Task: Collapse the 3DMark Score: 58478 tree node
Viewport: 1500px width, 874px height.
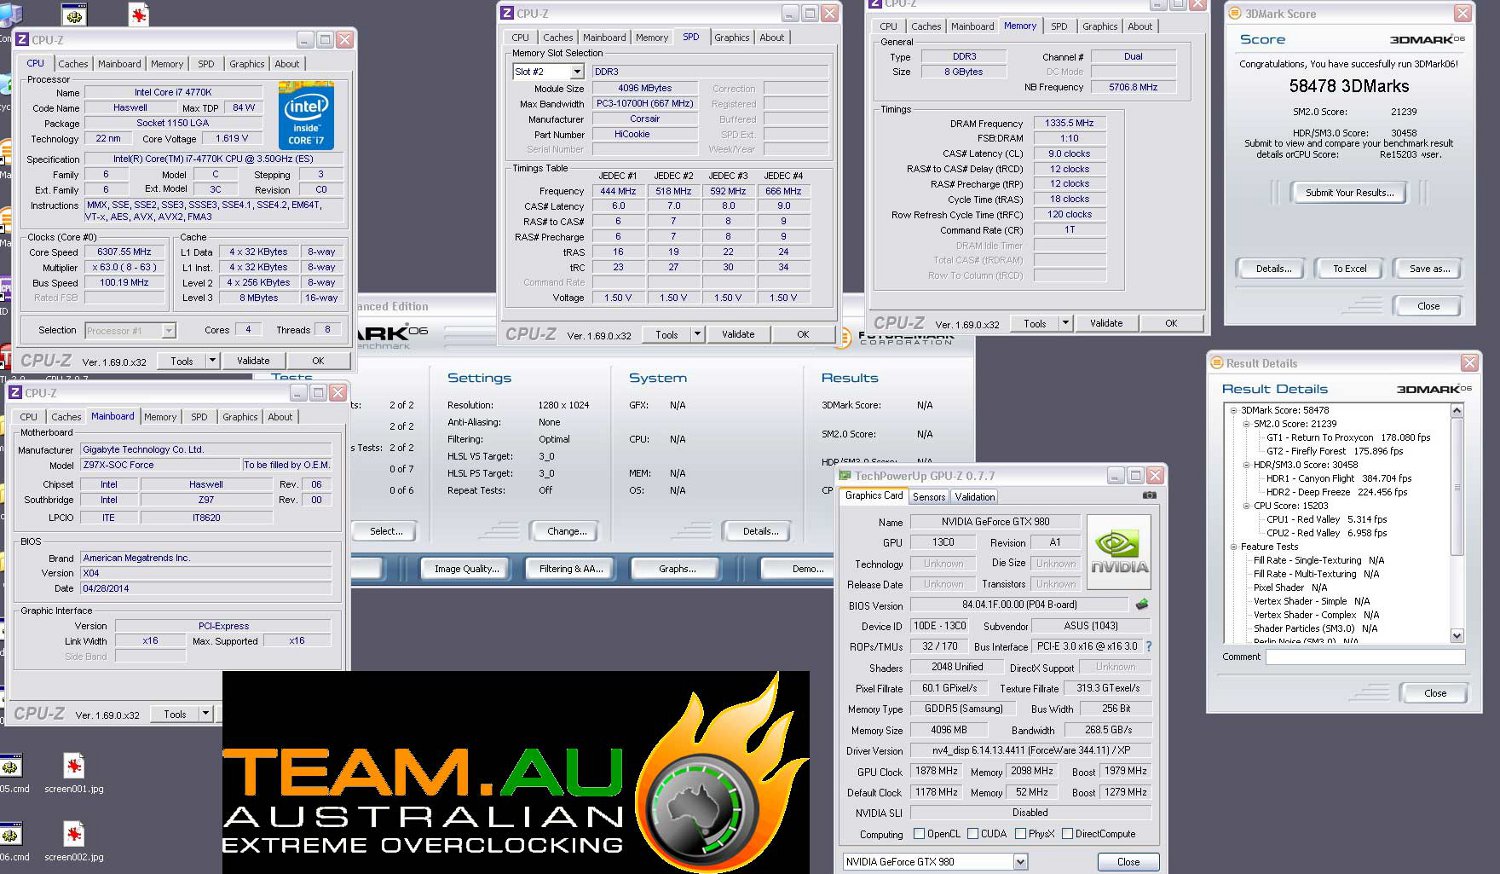Action: (1234, 410)
